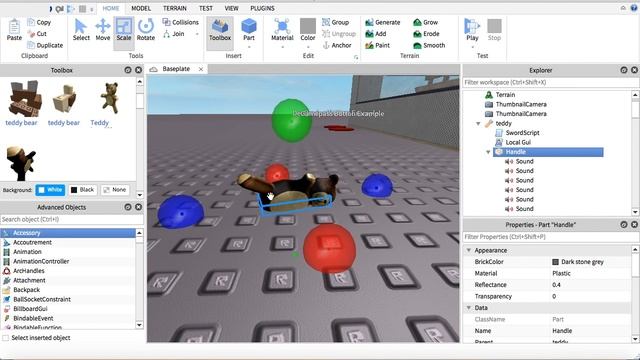Pick the standing Teddy toolbox thumbnail

coord(109,98)
